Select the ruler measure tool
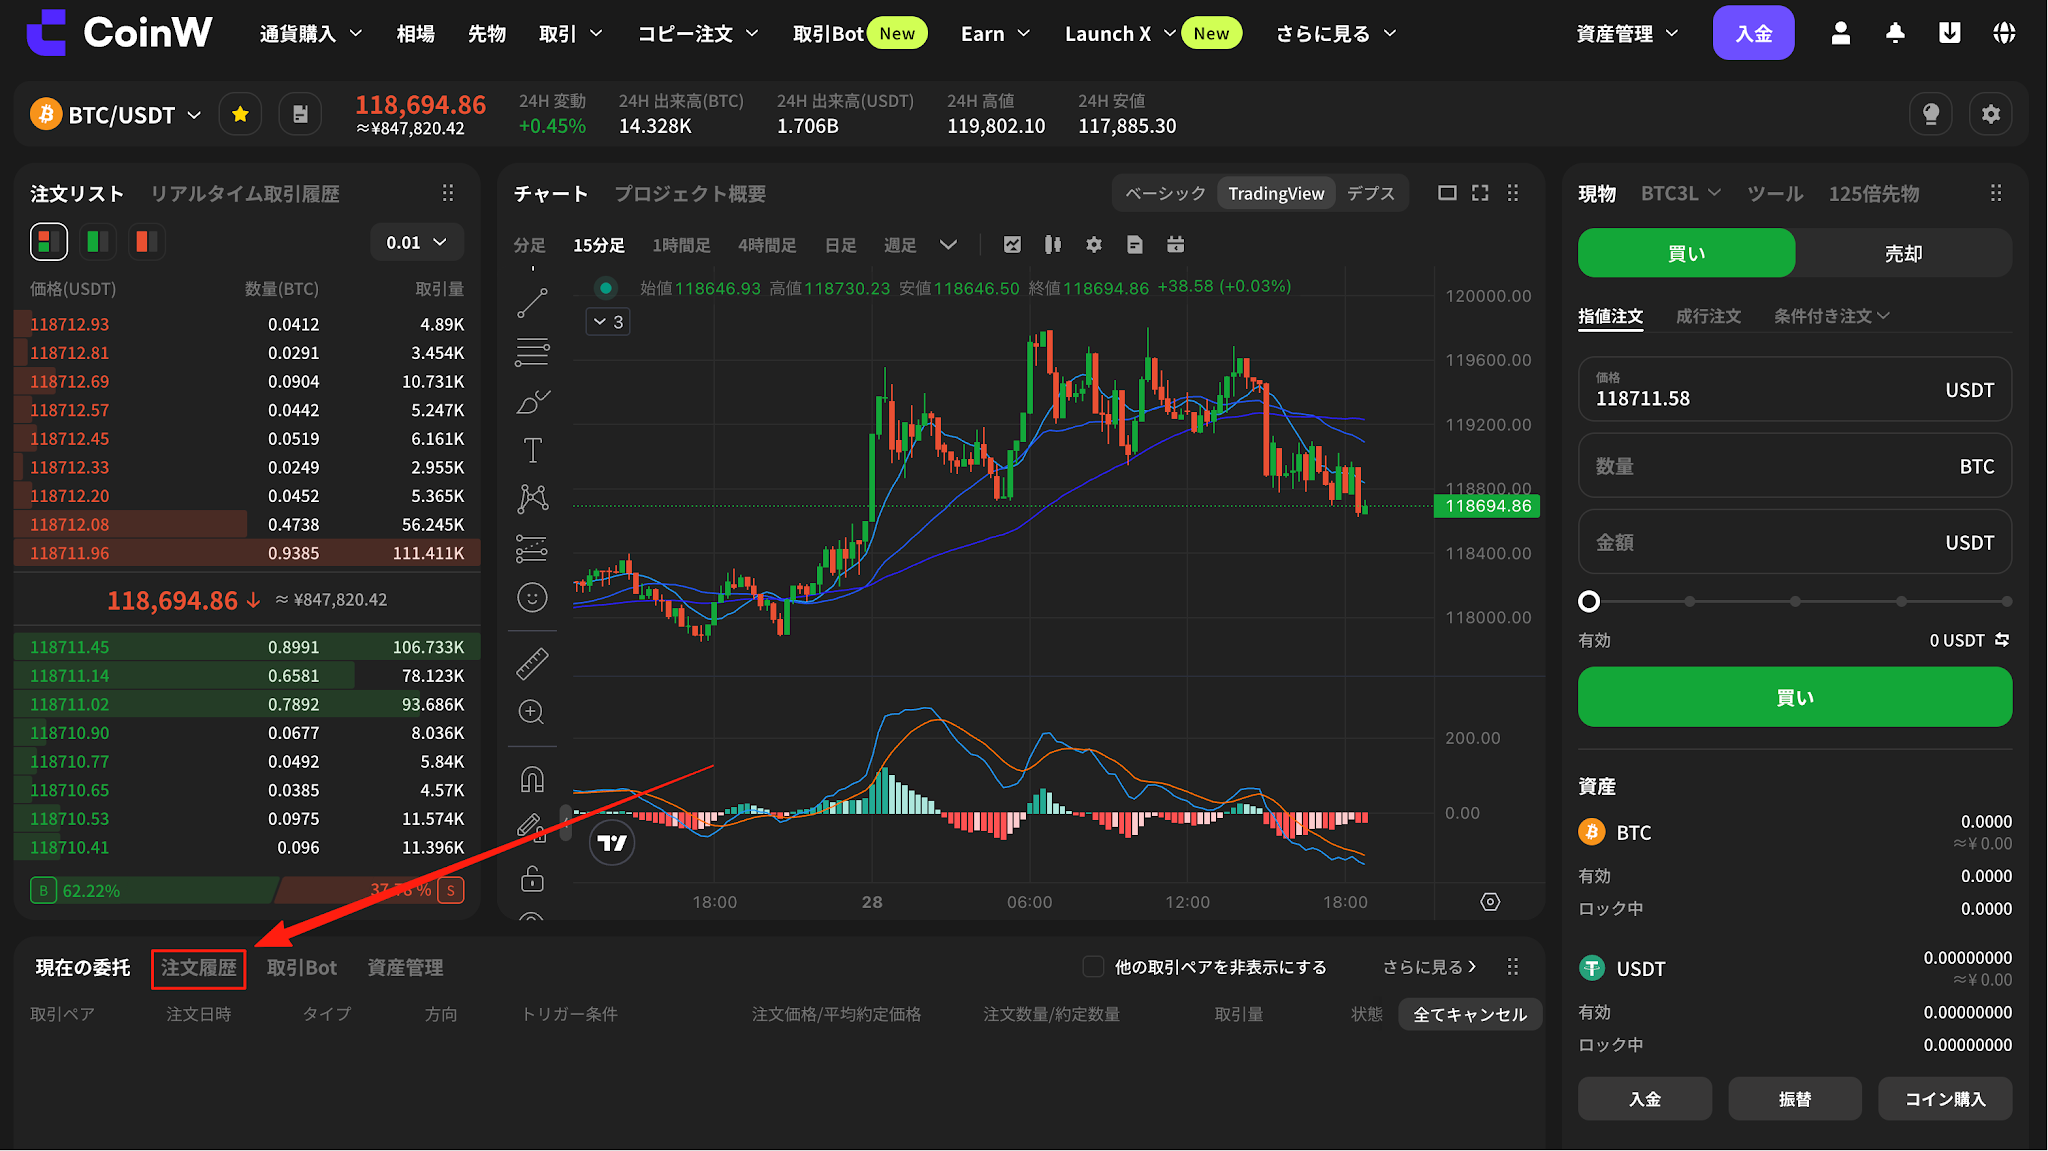The width and height of the screenshot is (2048, 1151). coord(532,664)
